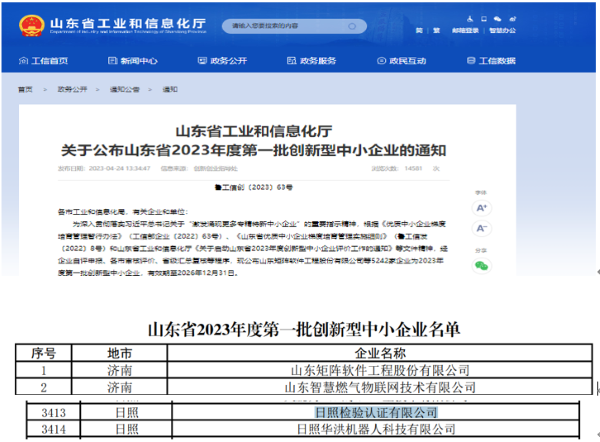Focus the site search input field

294,26
